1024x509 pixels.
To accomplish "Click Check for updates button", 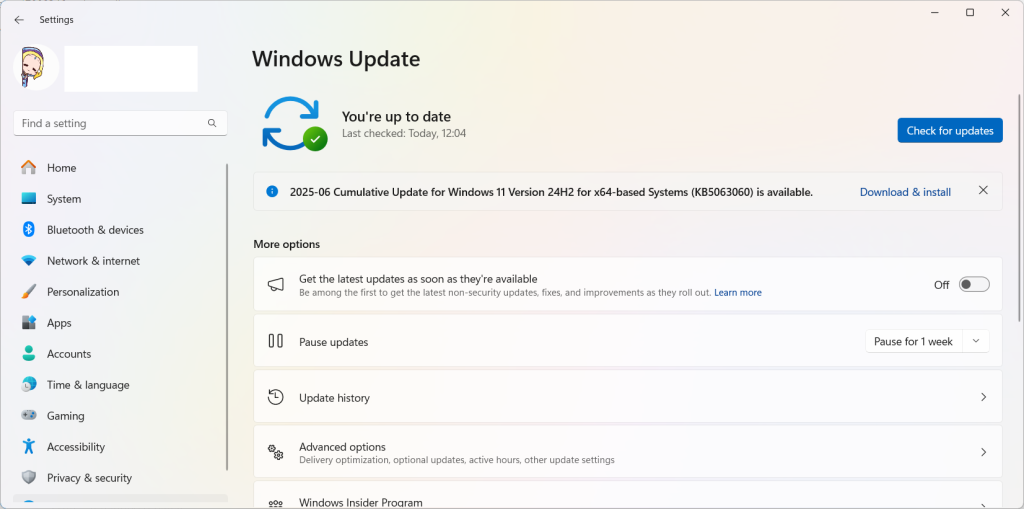I will click(950, 131).
